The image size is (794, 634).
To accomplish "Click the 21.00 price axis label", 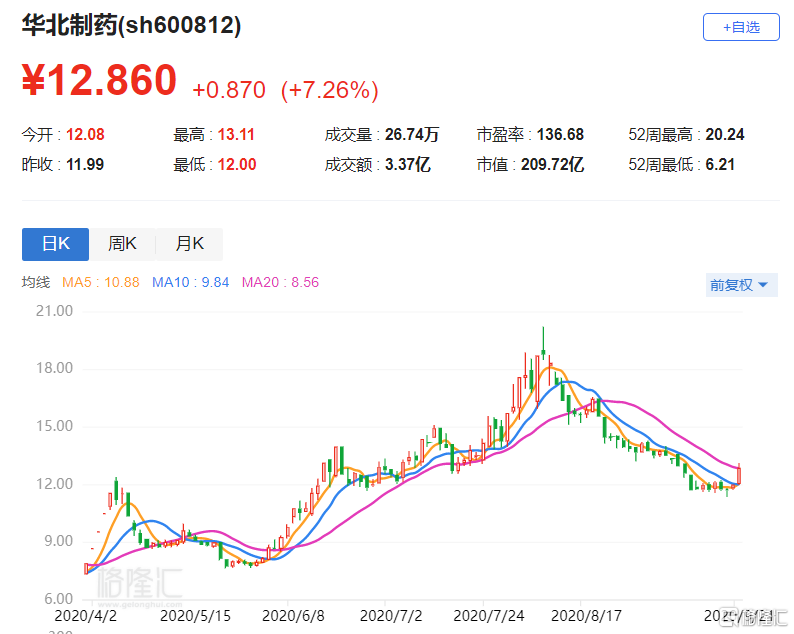I will [x=54, y=311].
